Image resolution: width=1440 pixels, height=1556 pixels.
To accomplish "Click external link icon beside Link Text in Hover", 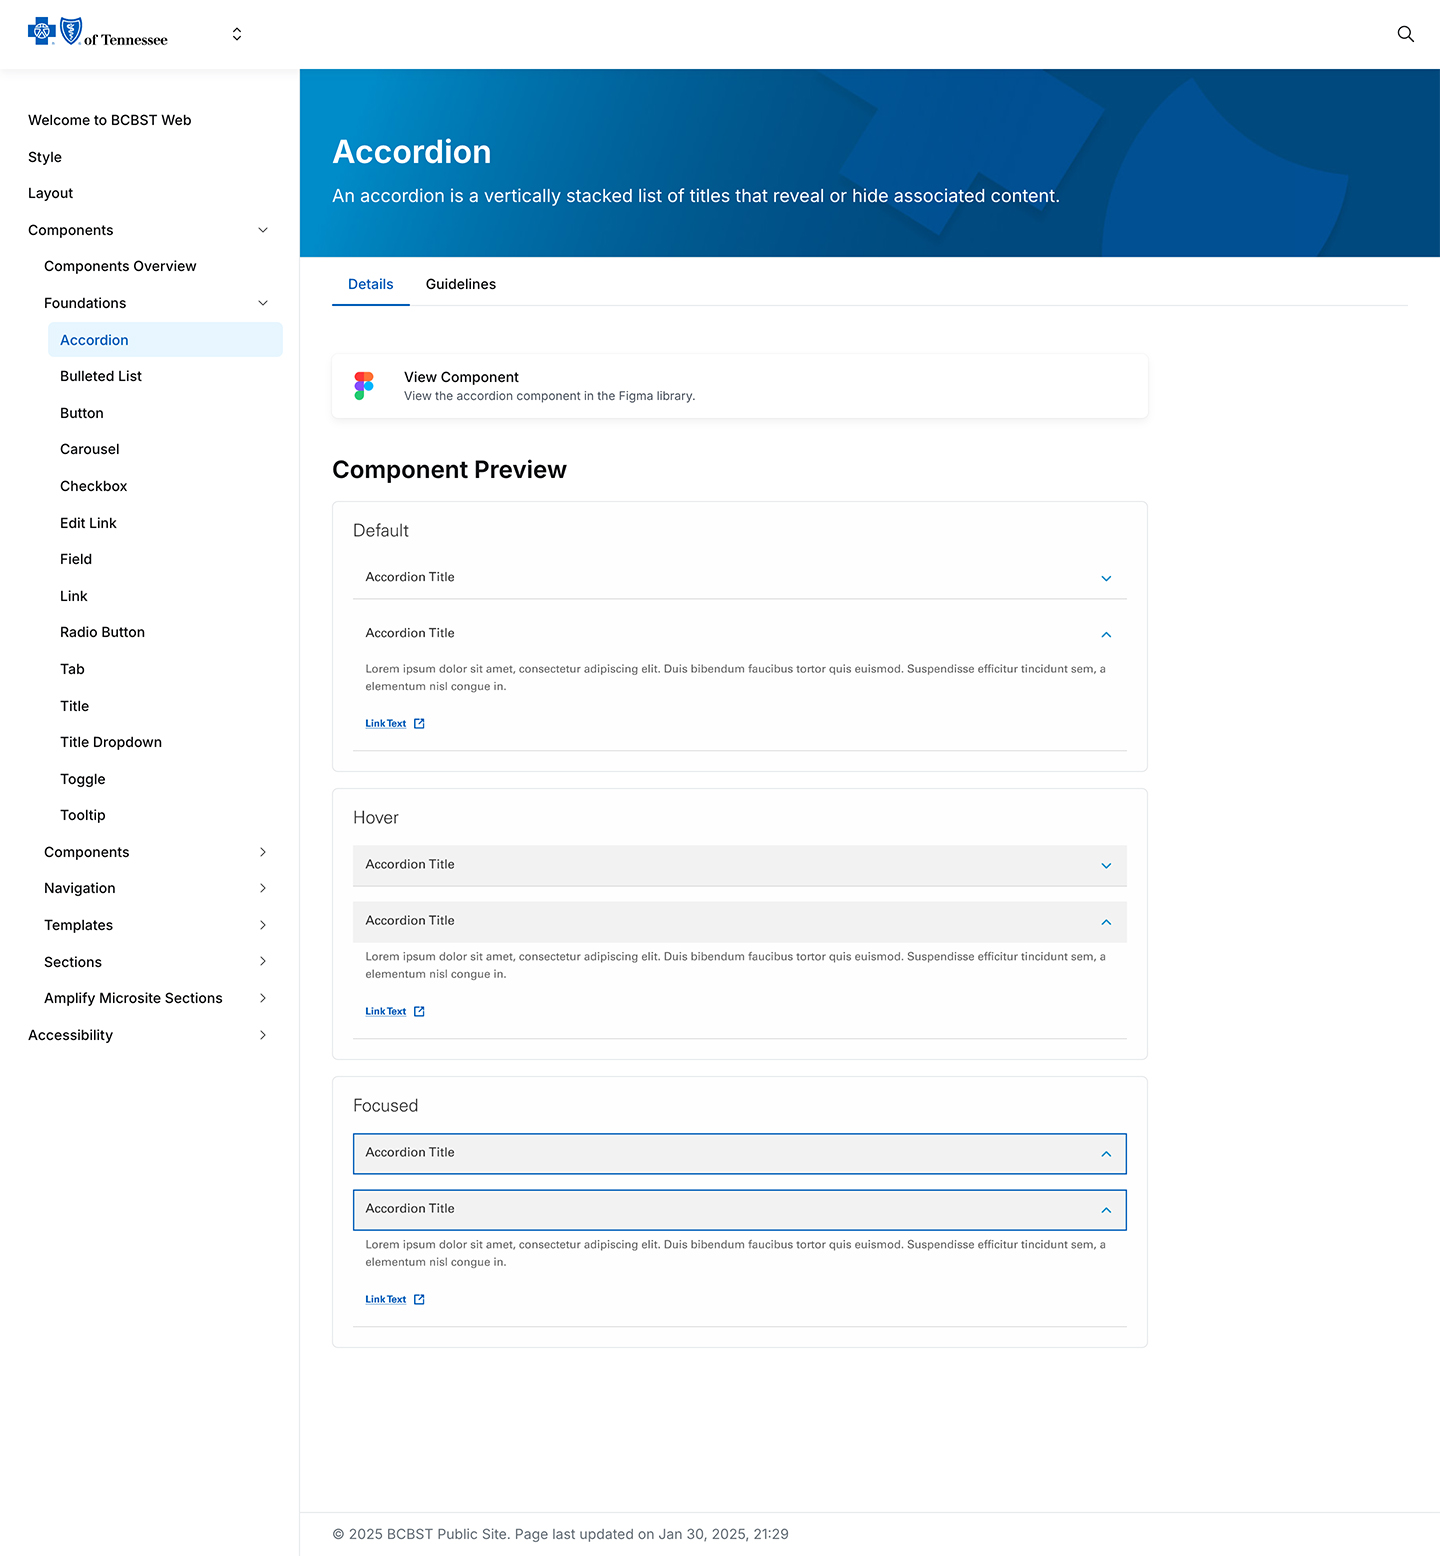I will [419, 1011].
